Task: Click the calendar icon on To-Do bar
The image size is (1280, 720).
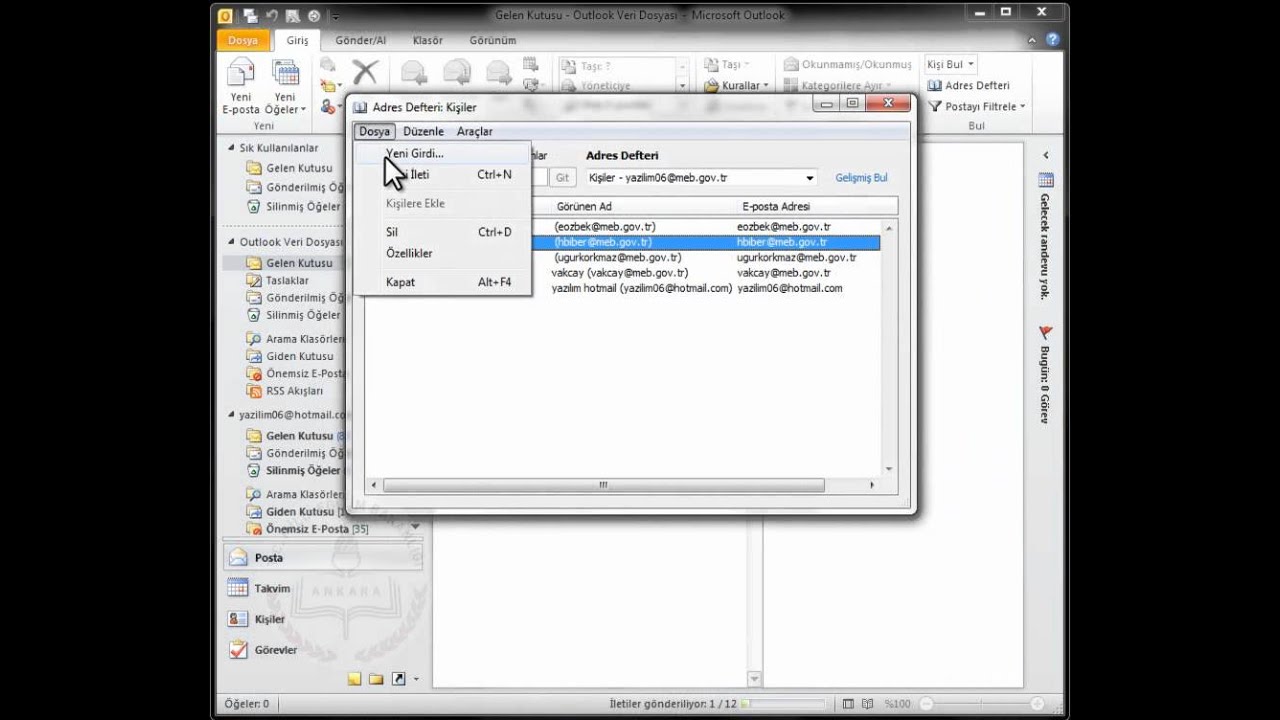Action: click(x=1046, y=181)
